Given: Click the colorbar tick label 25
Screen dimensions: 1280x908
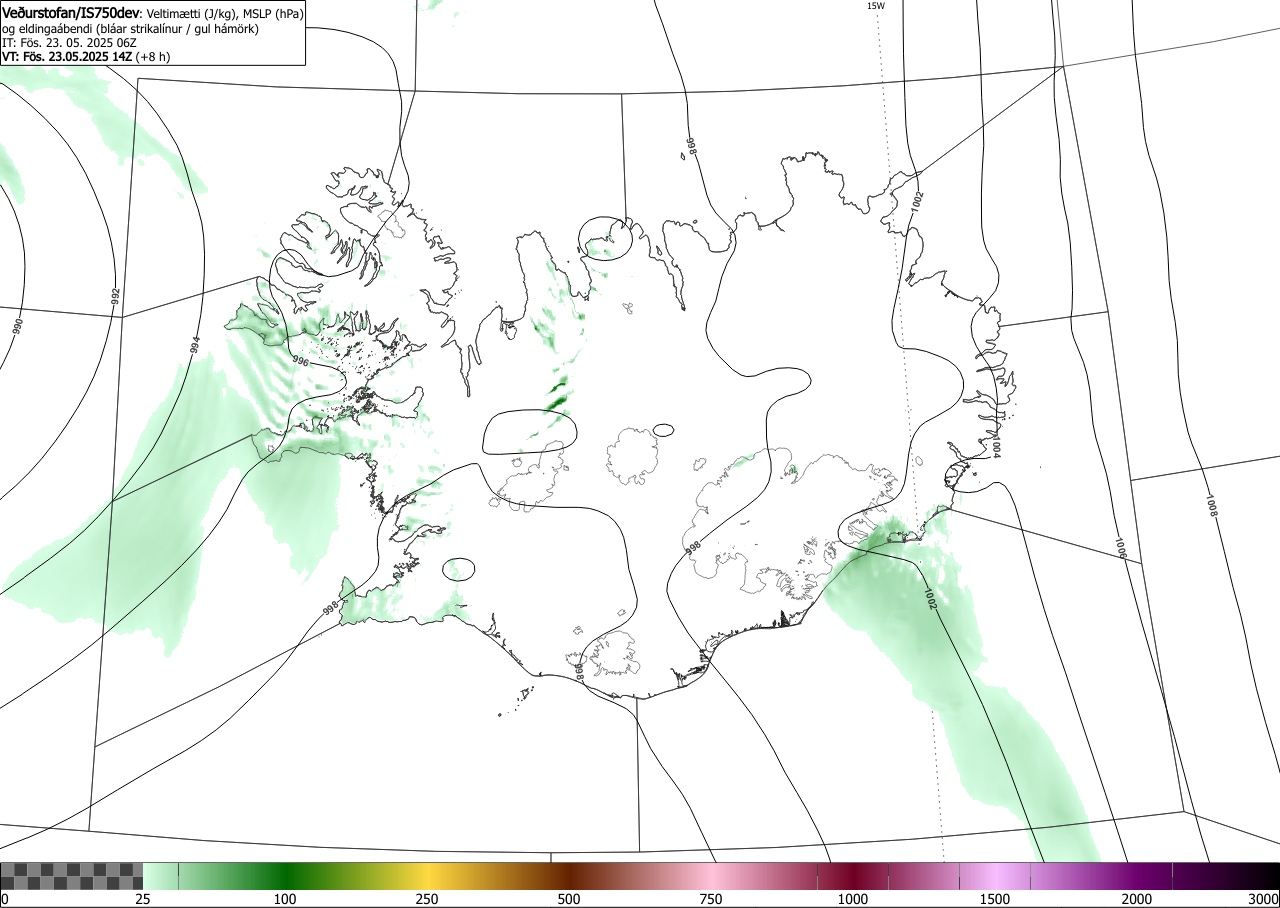Looking at the screenshot, I should pyautogui.click(x=143, y=899).
